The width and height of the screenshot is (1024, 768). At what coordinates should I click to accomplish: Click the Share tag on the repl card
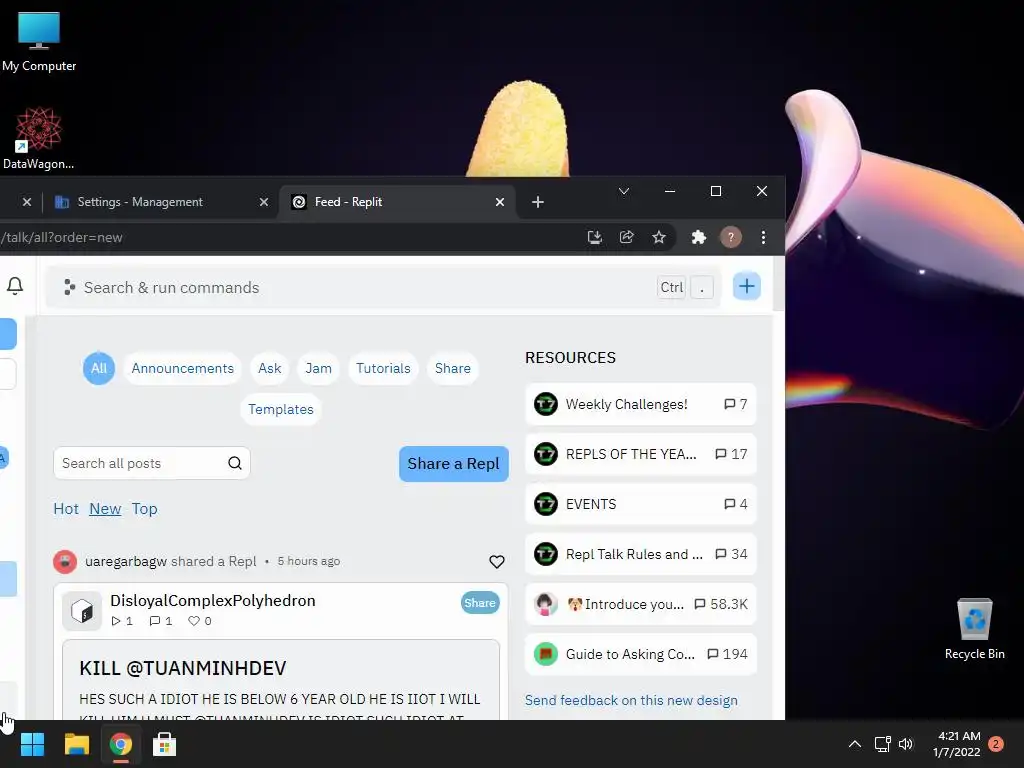[480, 603]
